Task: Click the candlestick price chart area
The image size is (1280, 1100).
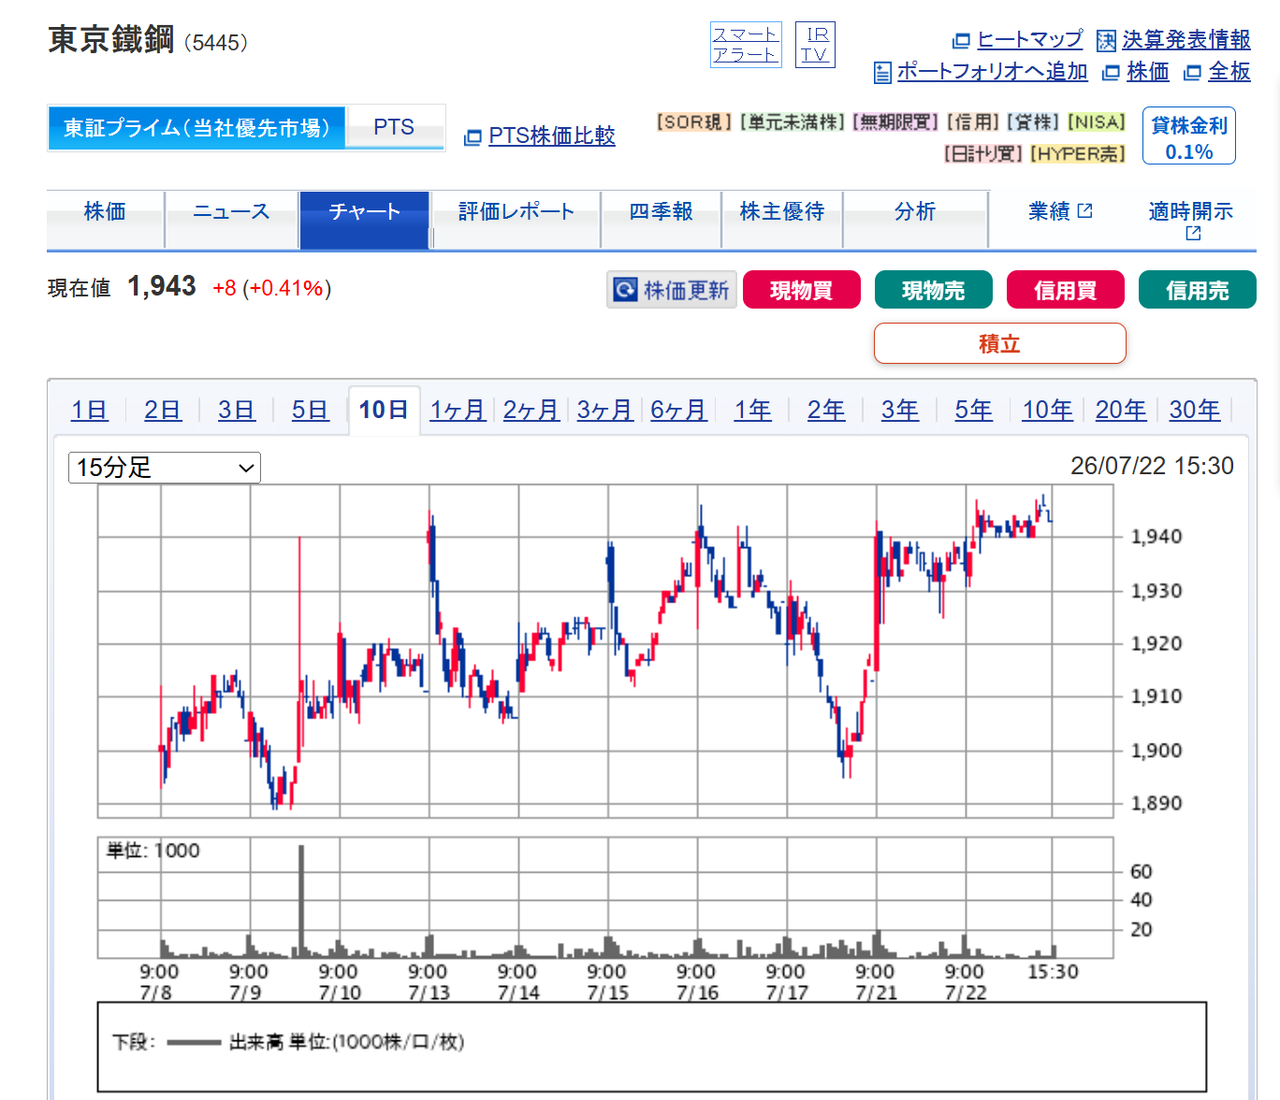Action: coord(605,651)
